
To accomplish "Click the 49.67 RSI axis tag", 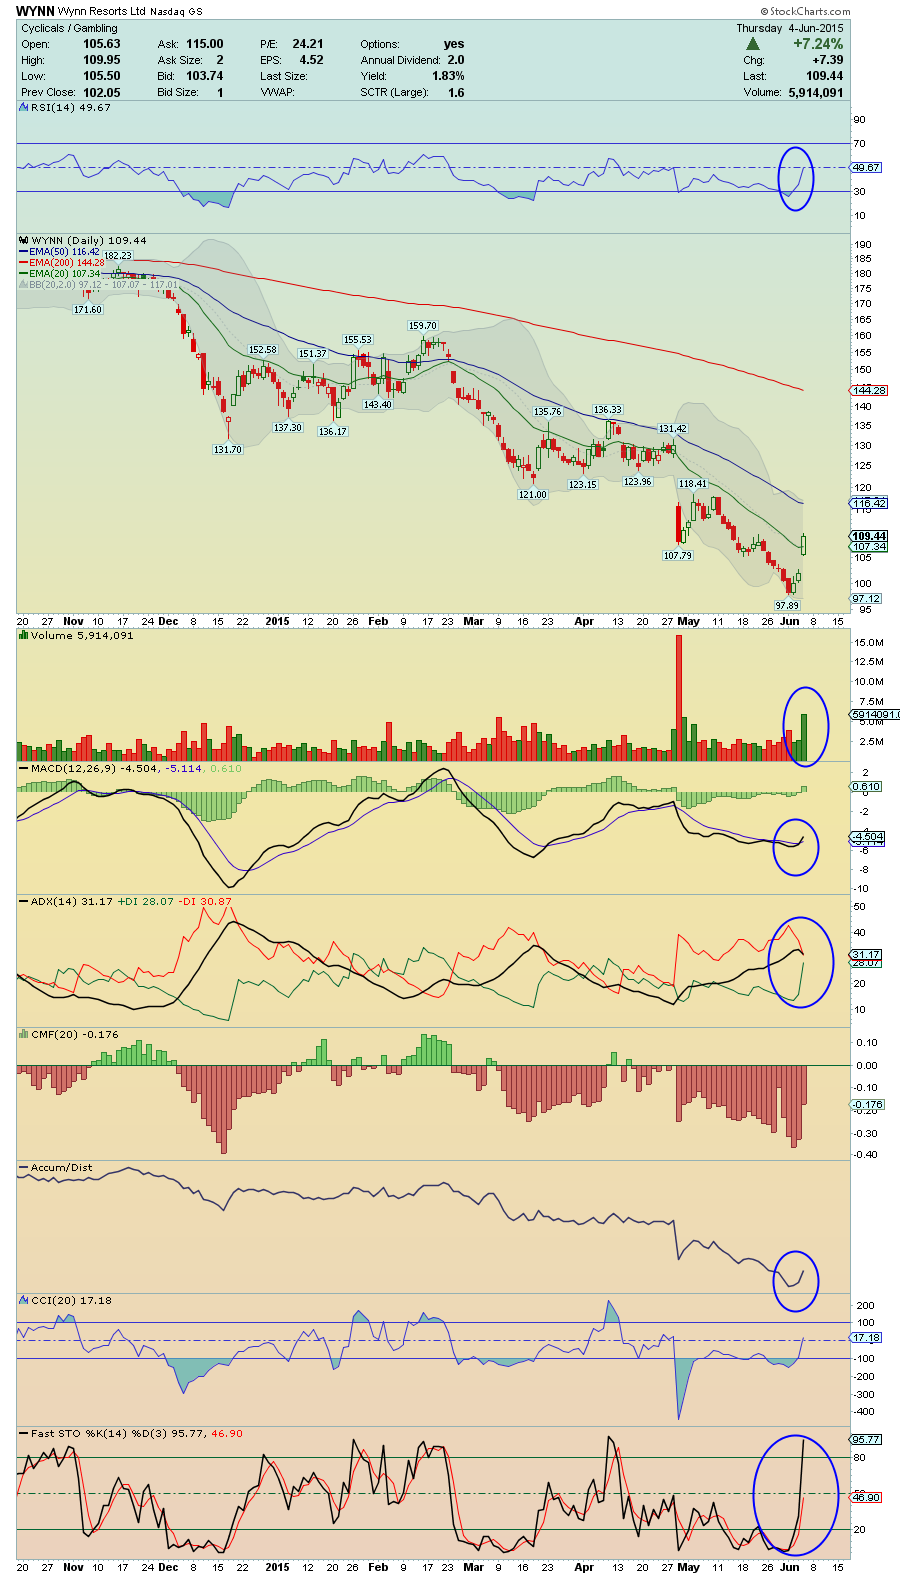I will [x=866, y=168].
